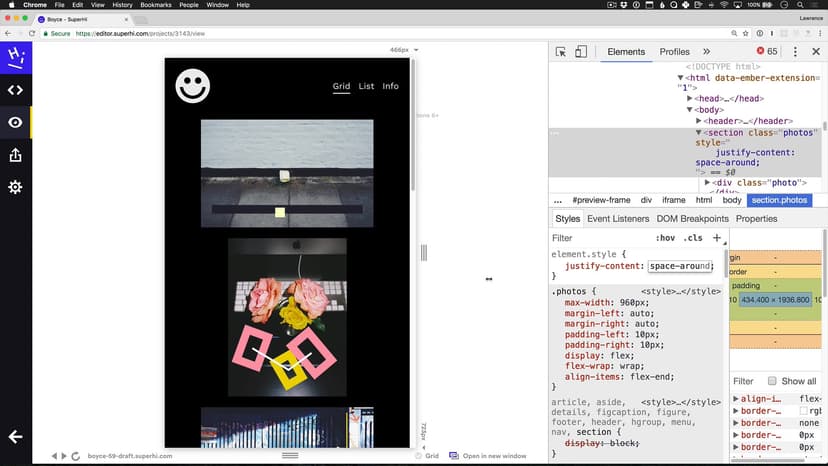Toggle the Grid overlay option
Viewport: 828px width, 466px height.
click(x=426, y=456)
